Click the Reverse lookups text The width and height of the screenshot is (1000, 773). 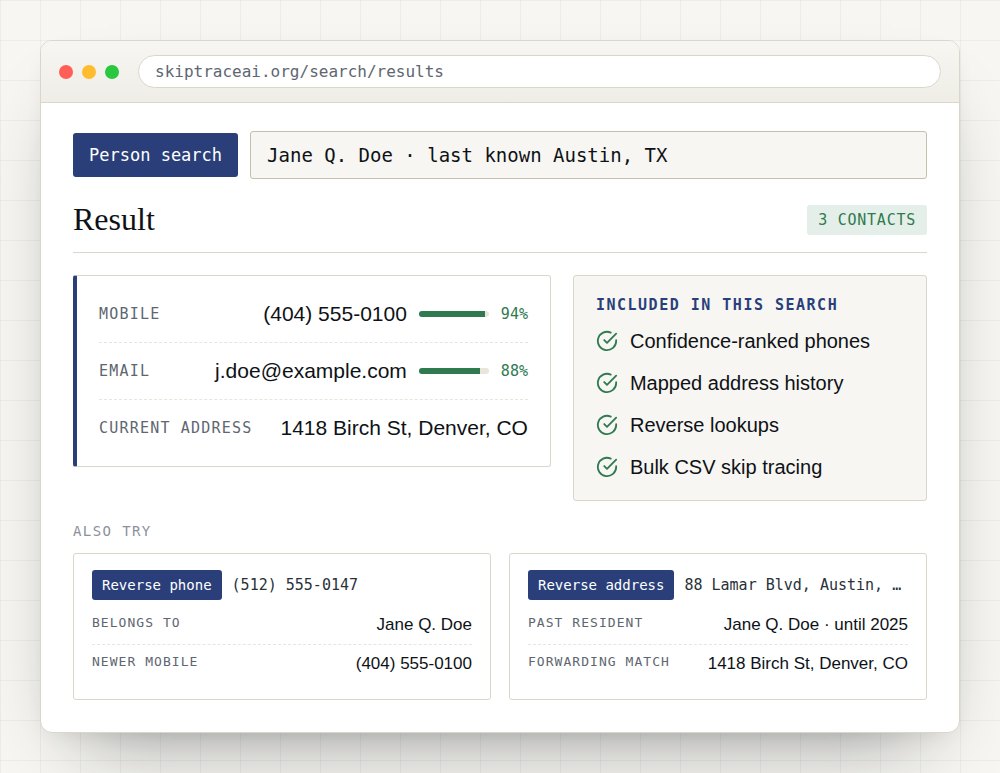(704, 425)
